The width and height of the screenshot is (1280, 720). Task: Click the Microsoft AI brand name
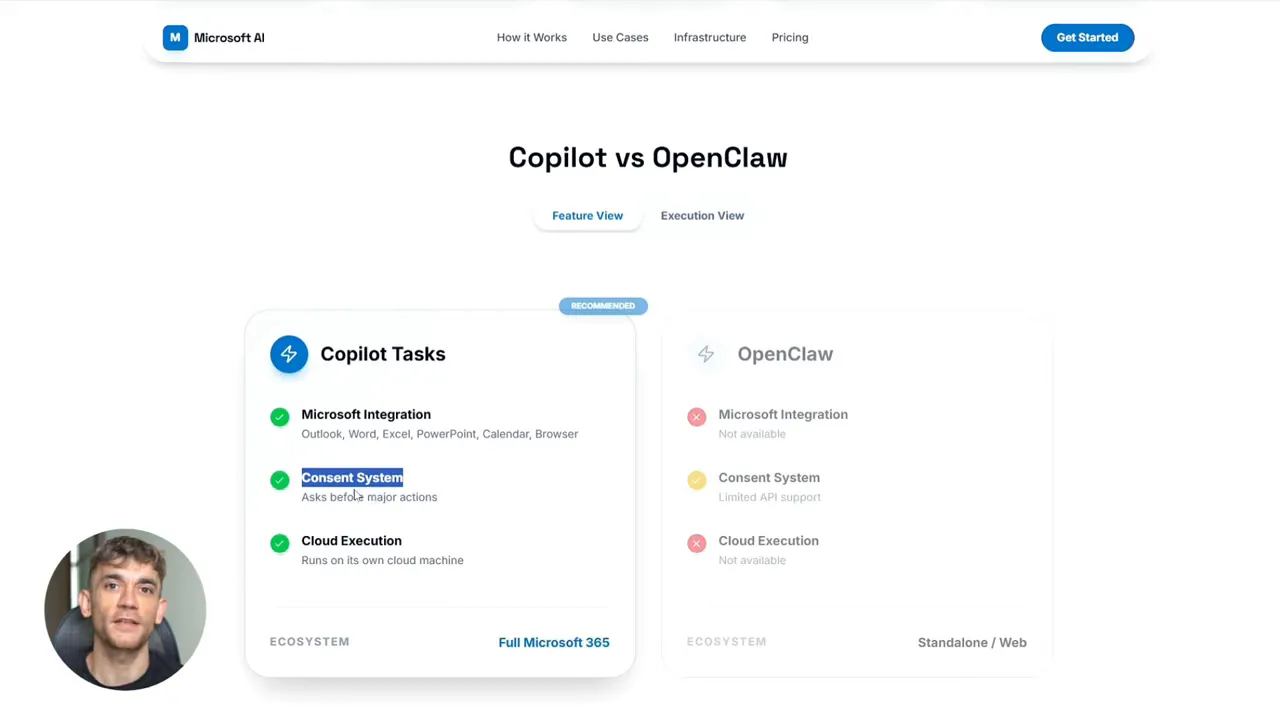pyautogui.click(x=229, y=38)
